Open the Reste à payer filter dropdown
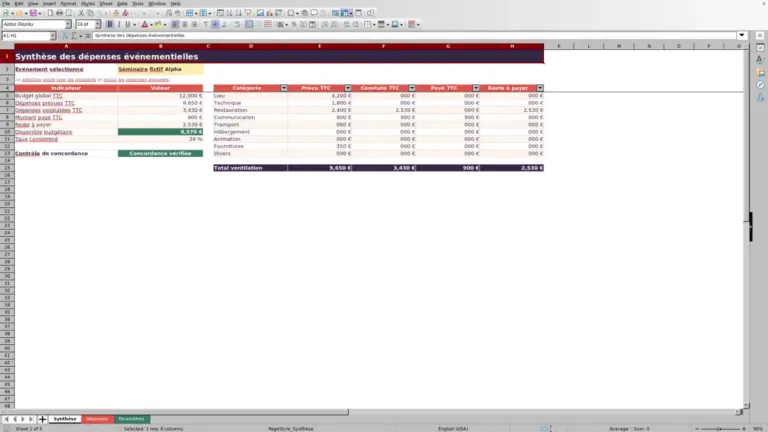This screenshot has height=432, width=768. click(x=540, y=88)
